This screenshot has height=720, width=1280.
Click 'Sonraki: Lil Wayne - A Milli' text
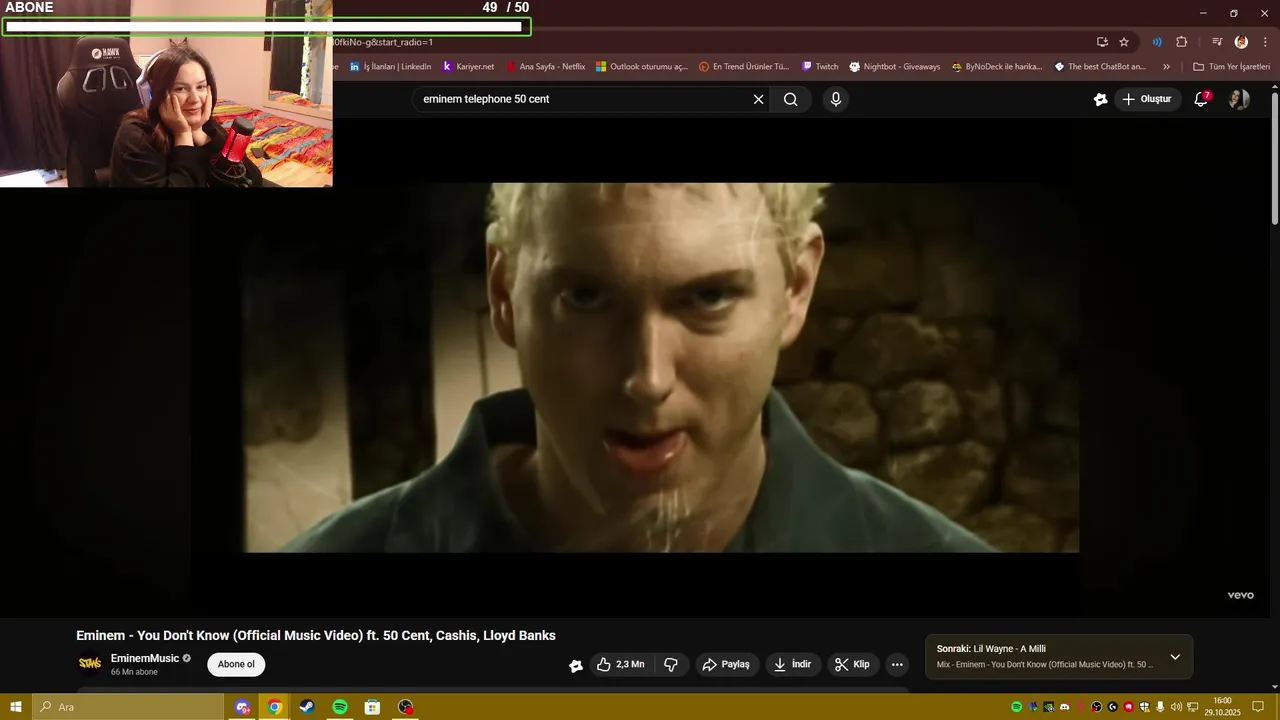tap(991, 649)
